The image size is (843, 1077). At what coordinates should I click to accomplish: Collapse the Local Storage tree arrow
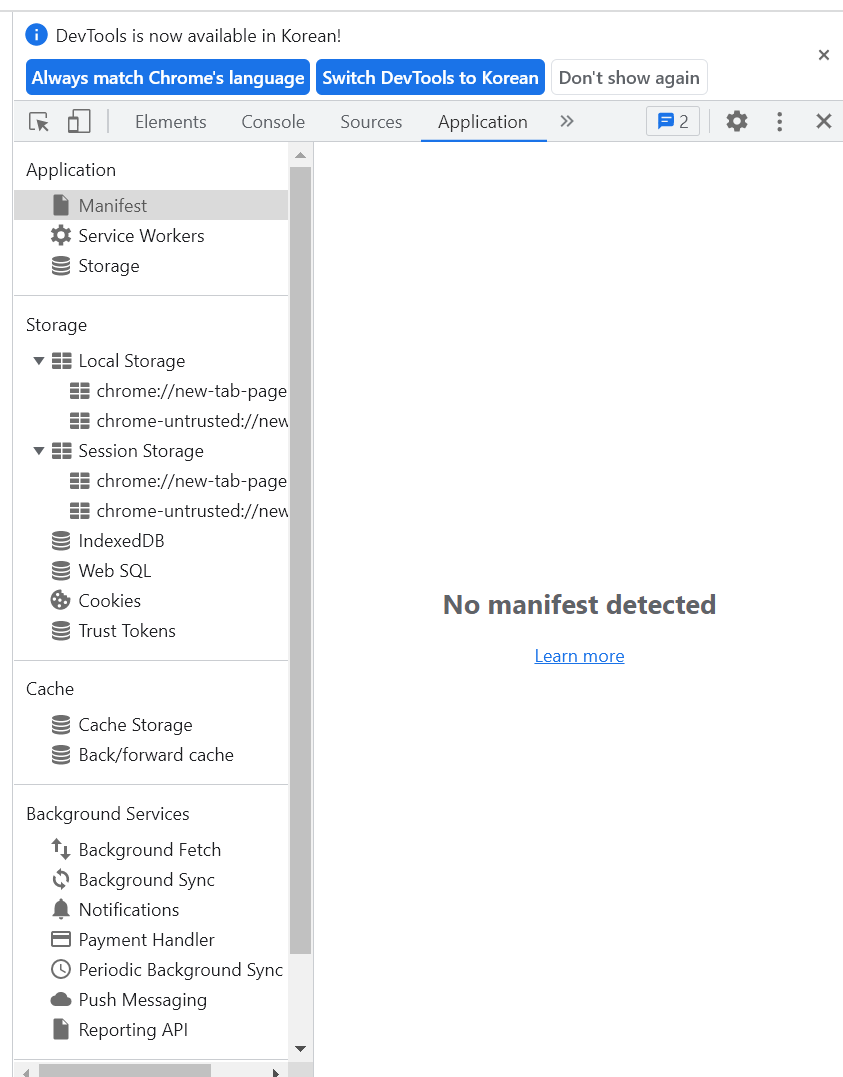click(39, 361)
